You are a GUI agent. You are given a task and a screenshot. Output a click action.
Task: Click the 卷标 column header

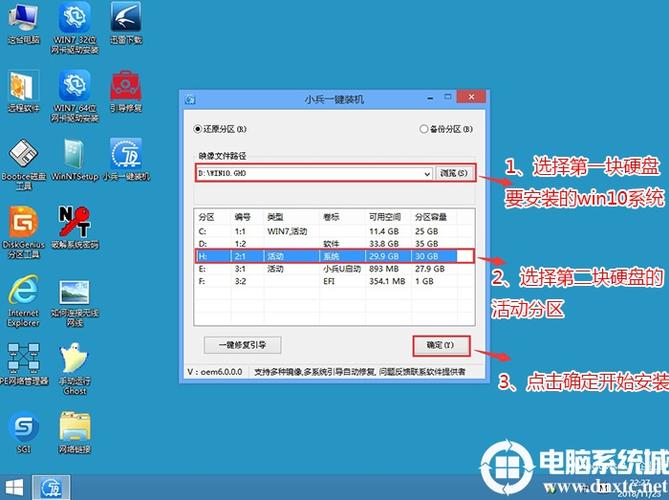[331, 217]
